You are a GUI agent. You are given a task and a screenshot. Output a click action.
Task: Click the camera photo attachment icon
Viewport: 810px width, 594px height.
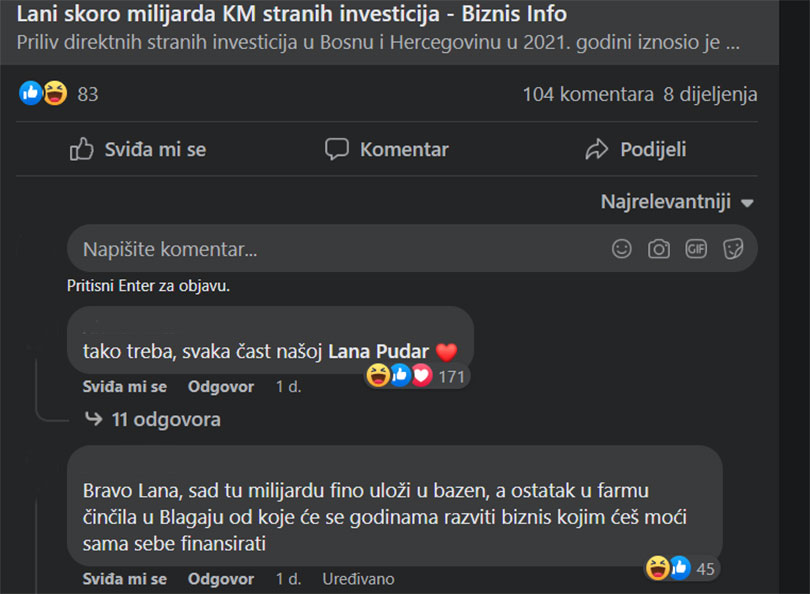(x=659, y=249)
